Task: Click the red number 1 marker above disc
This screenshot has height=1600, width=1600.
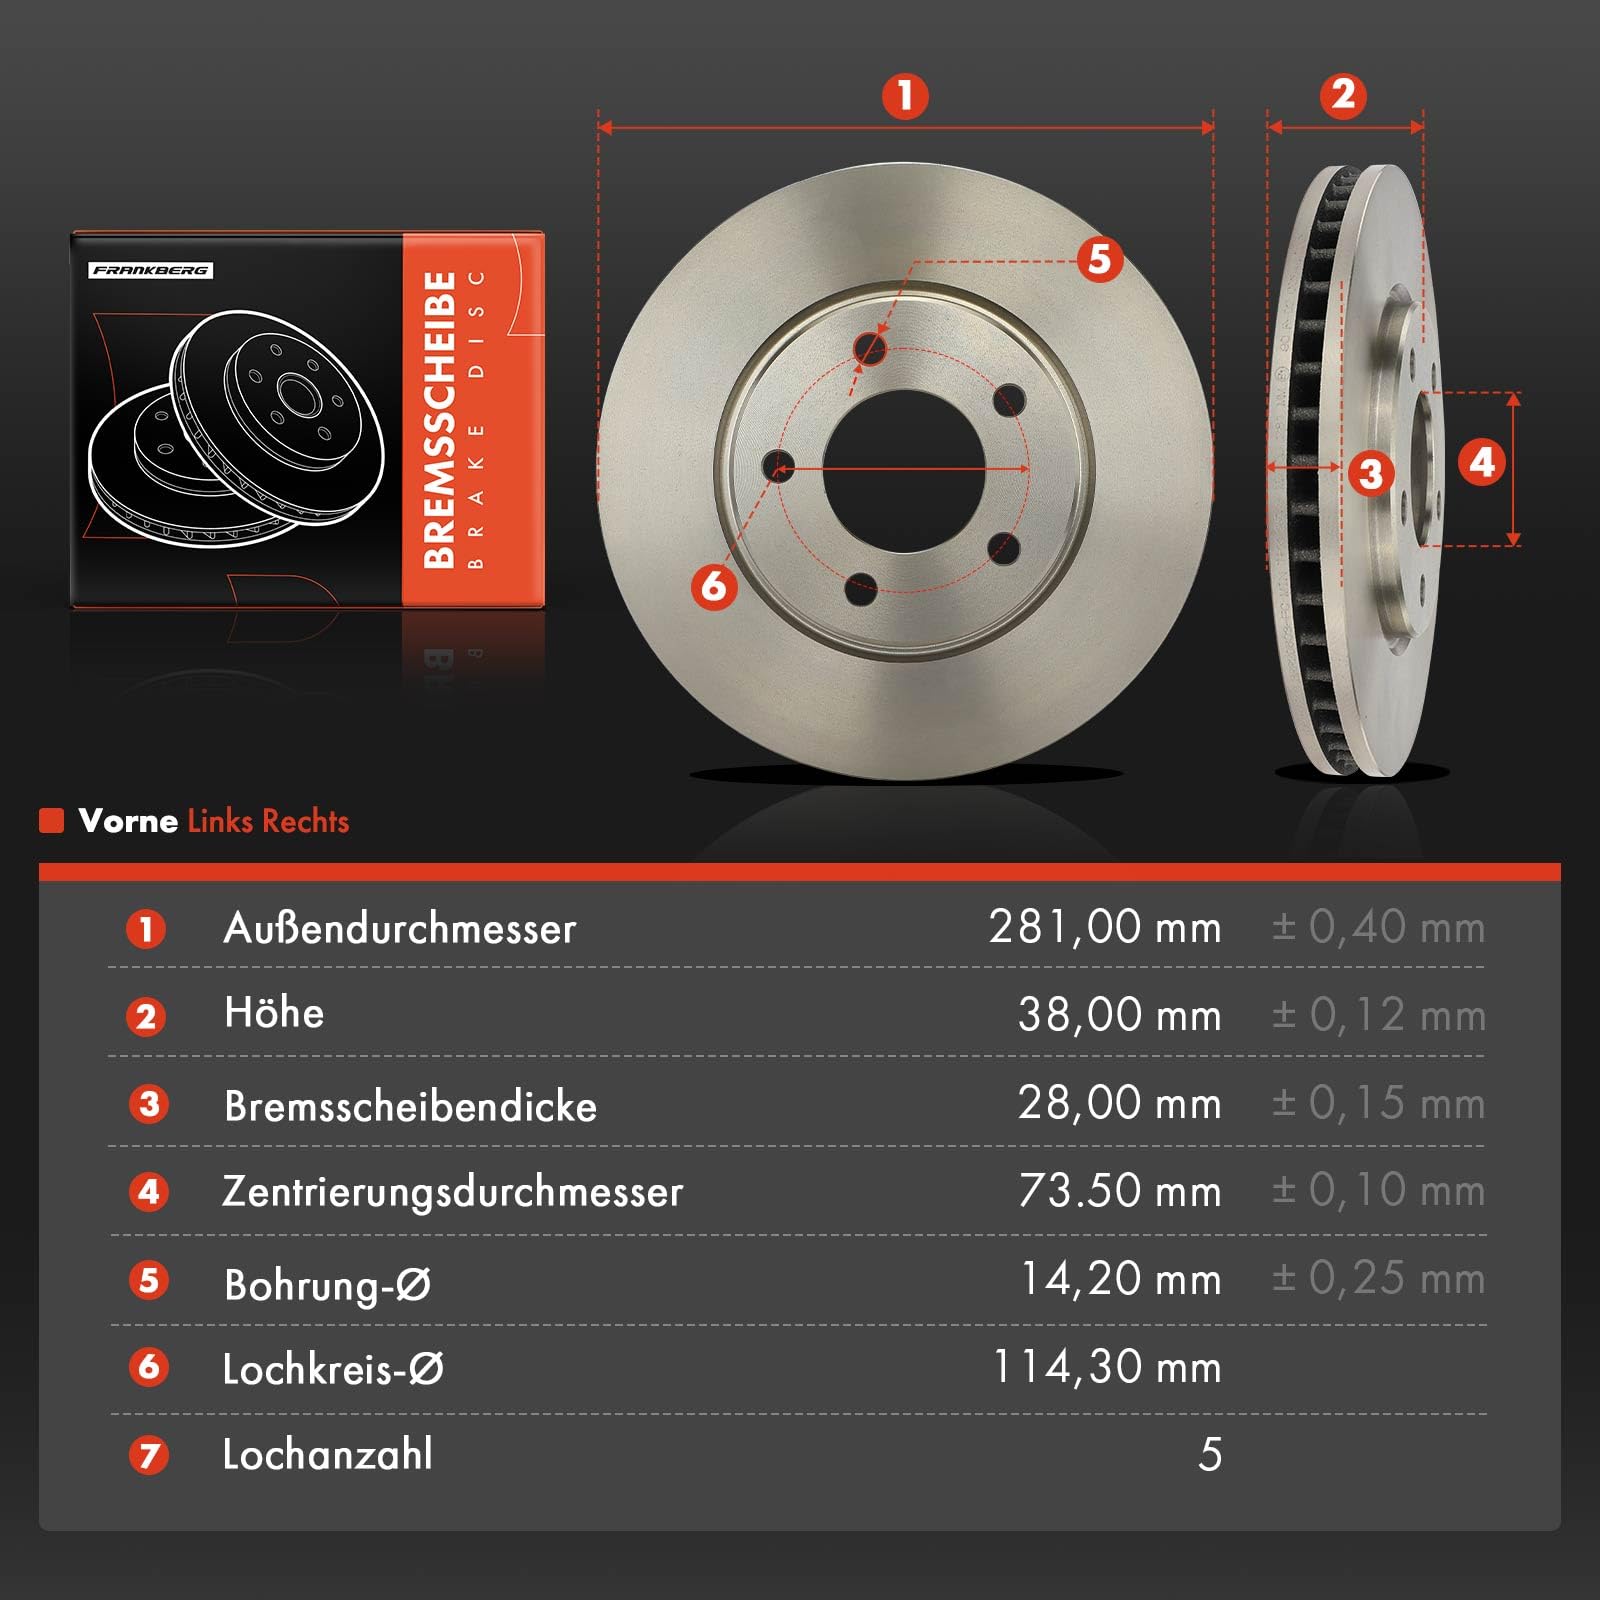Action: tap(905, 96)
